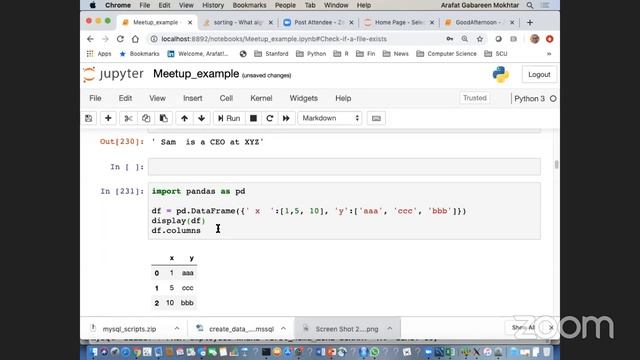Open the saved passwords key icon
Screen dimensions: 640x360
click(x=449, y=39)
